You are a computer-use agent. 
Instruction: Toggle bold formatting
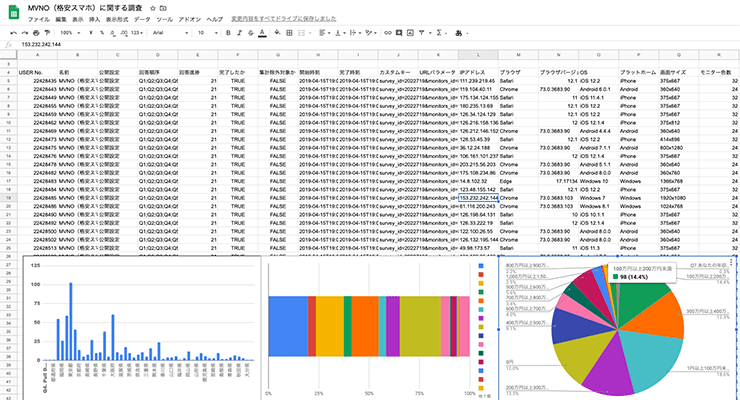pyautogui.click(x=226, y=32)
